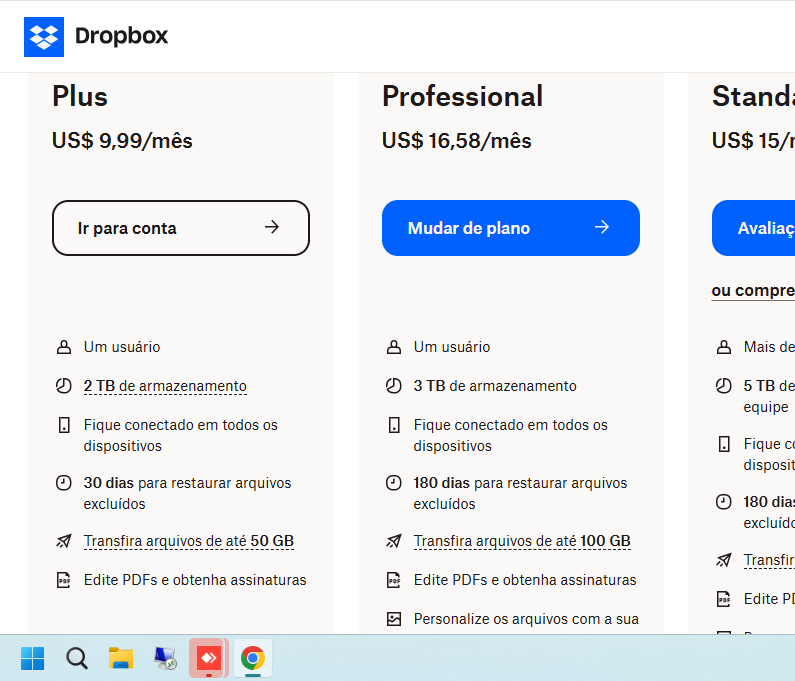Open the remote desktop taskbar icon
795x681 pixels.
point(165,658)
